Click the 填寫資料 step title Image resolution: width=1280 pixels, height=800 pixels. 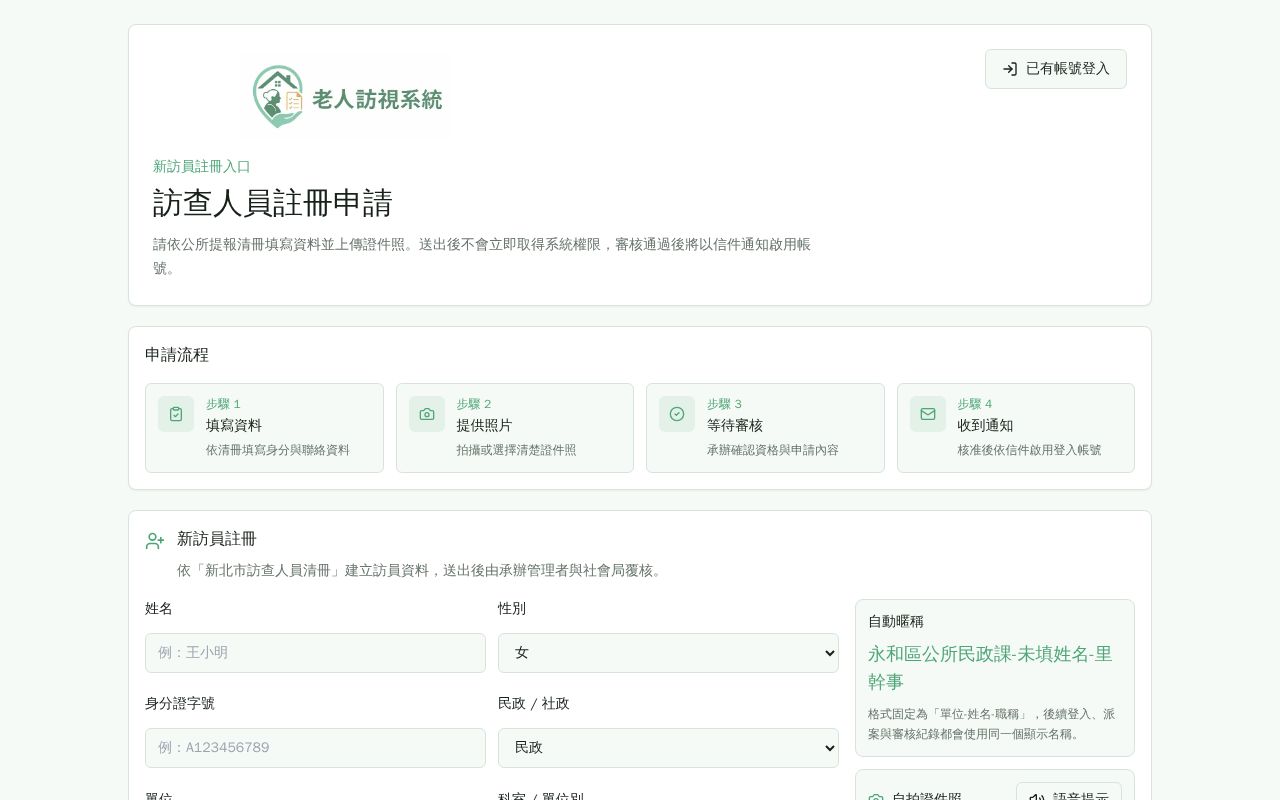point(234,425)
